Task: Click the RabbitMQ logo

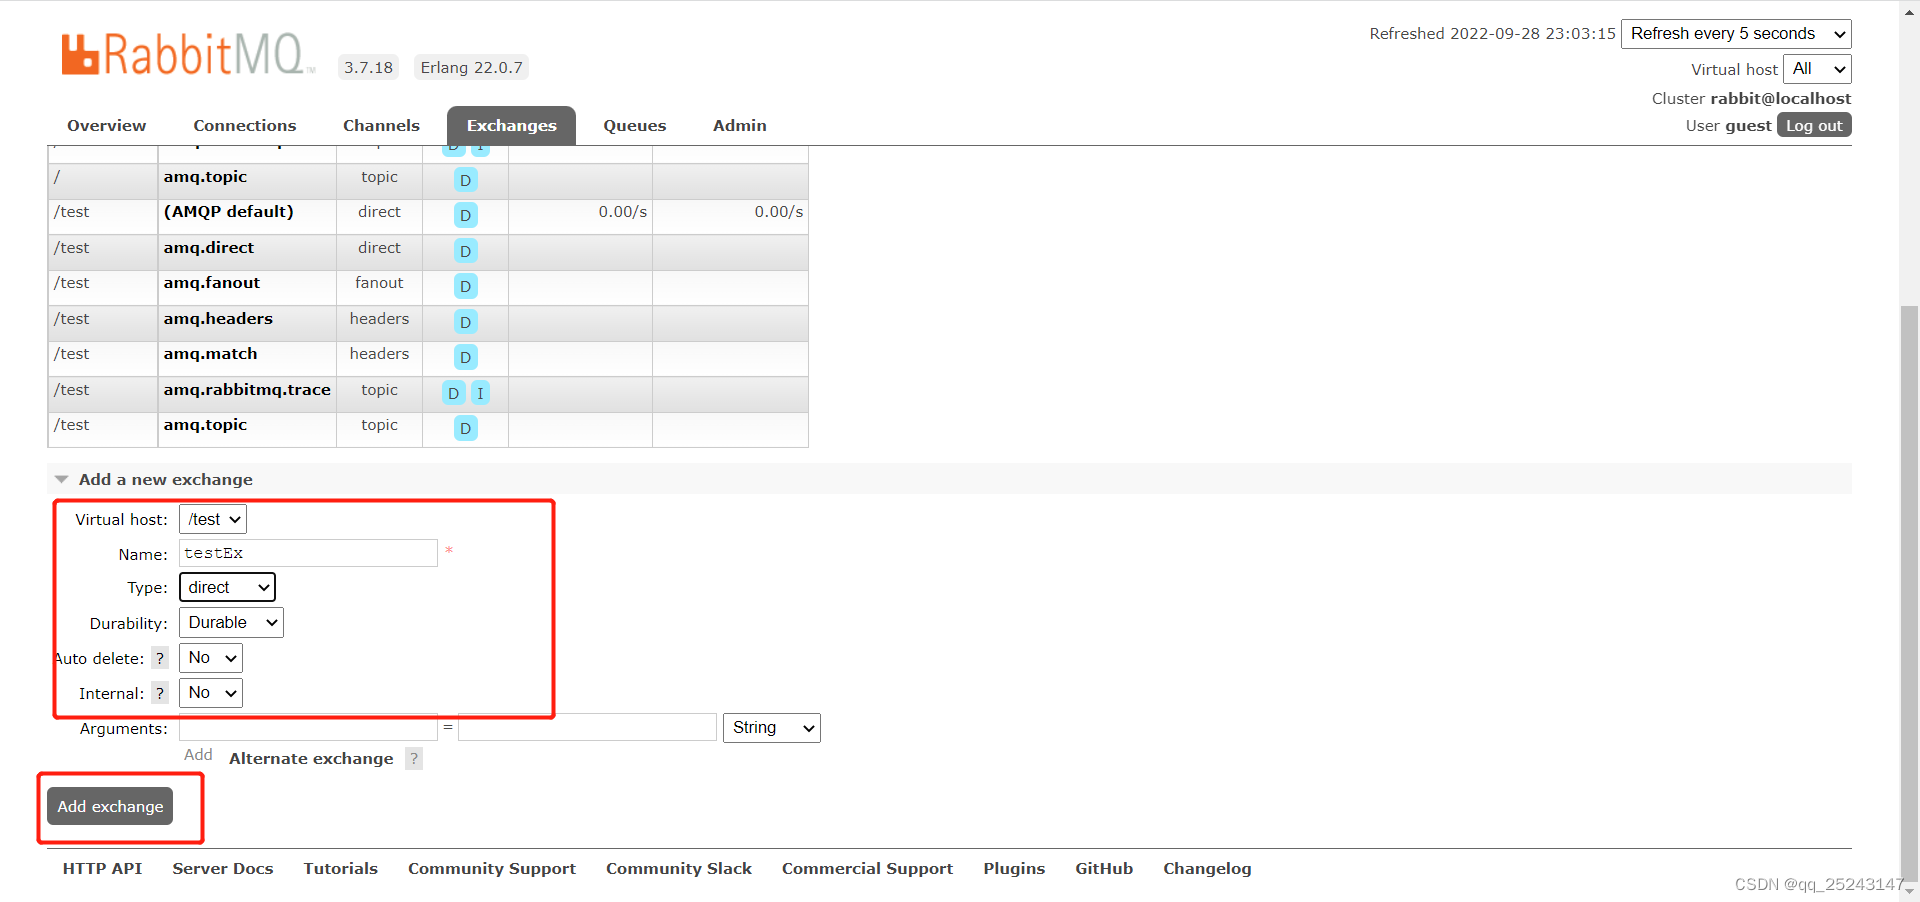Action: click(186, 54)
